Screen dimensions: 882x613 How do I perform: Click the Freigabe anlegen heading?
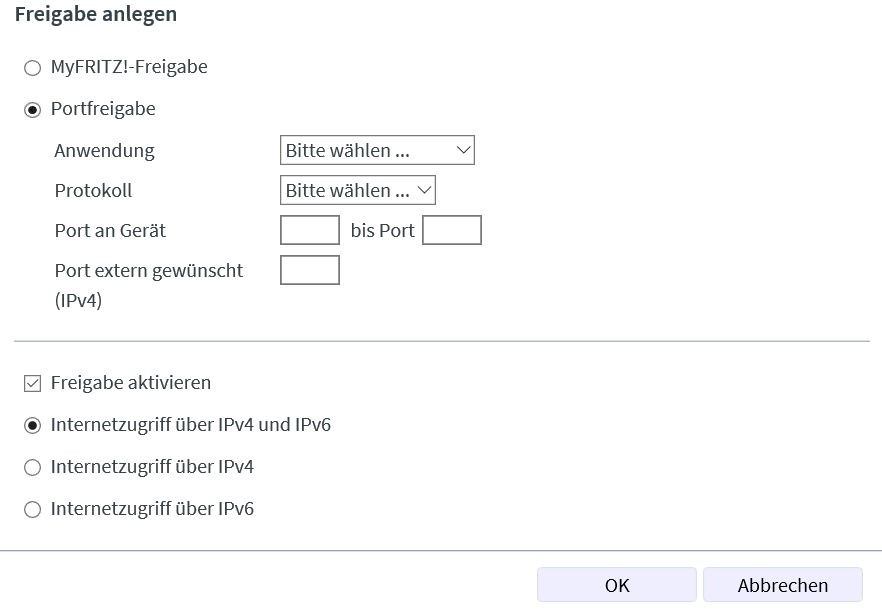point(96,15)
